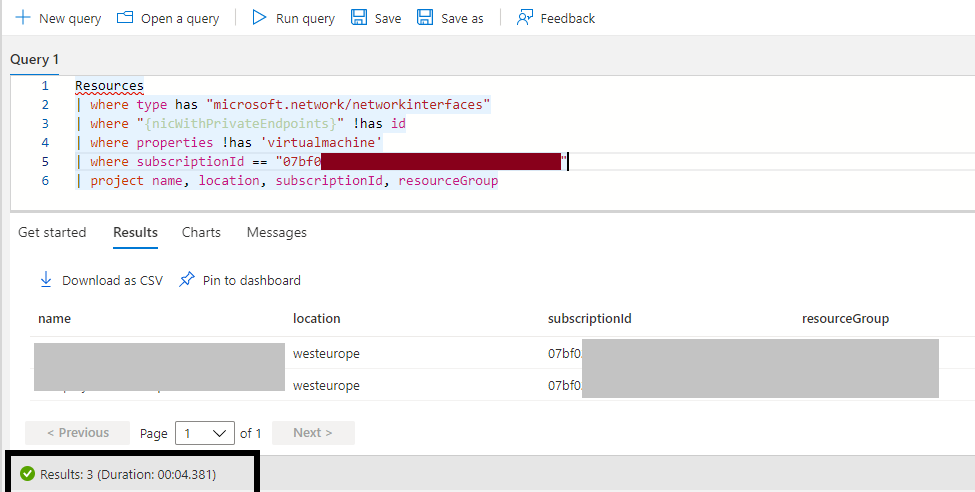Click the subscriptionId column header
Viewport: 975px width, 492px height.
(x=589, y=318)
